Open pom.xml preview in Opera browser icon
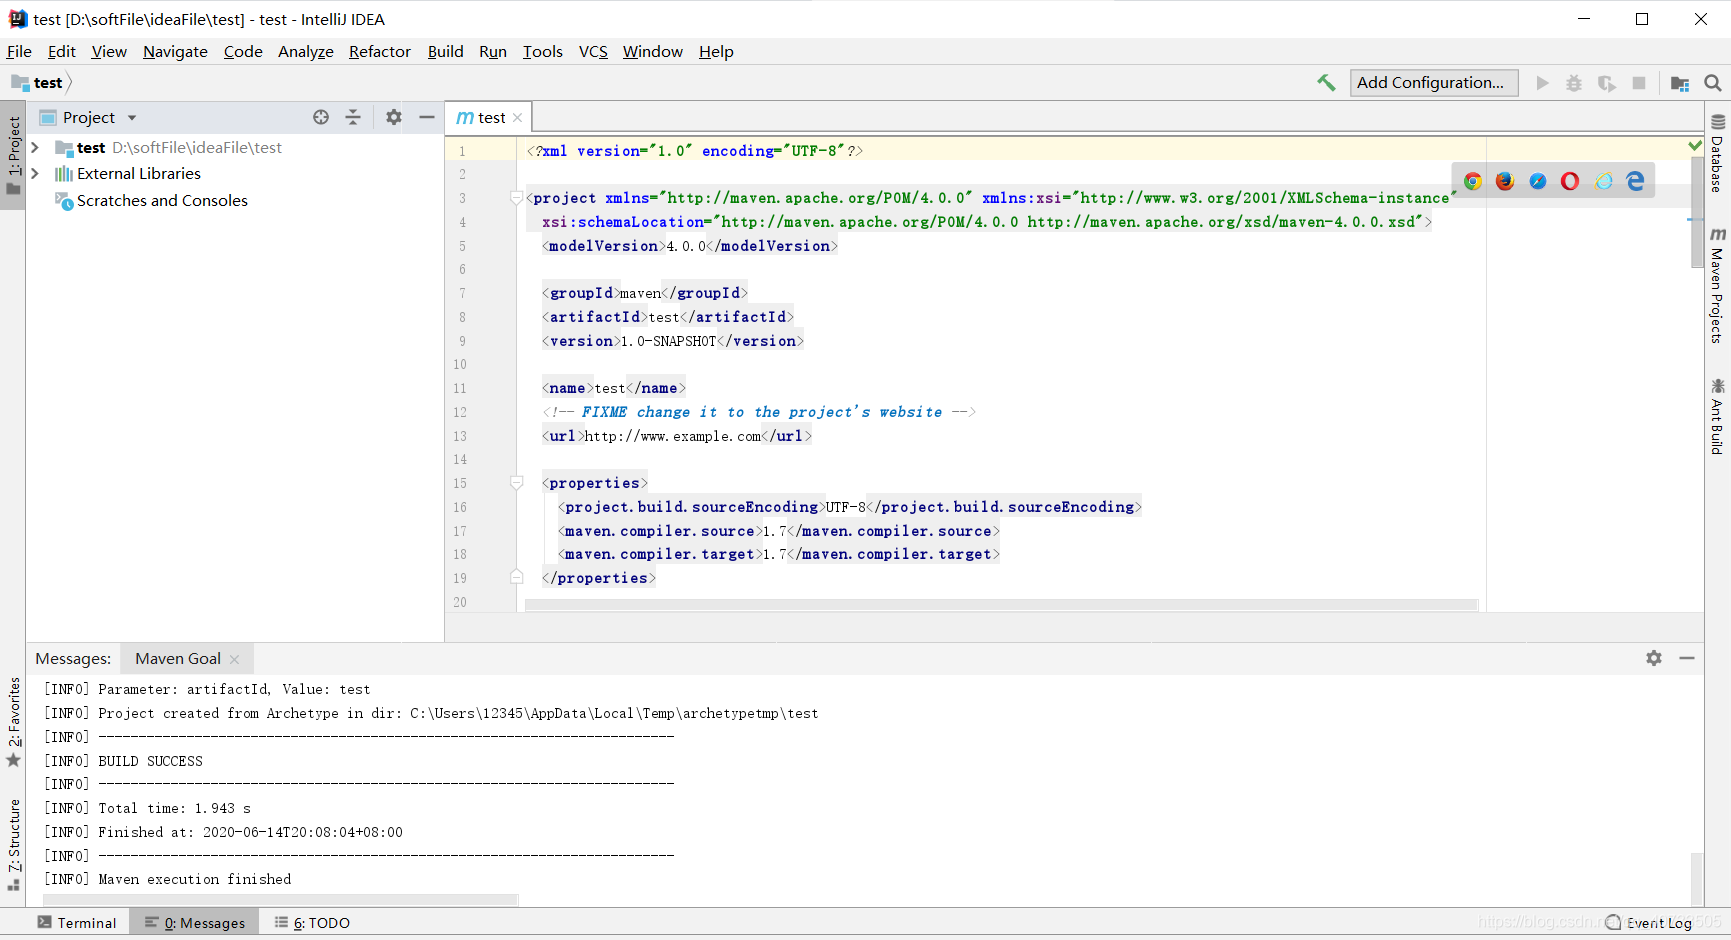 tap(1570, 181)
